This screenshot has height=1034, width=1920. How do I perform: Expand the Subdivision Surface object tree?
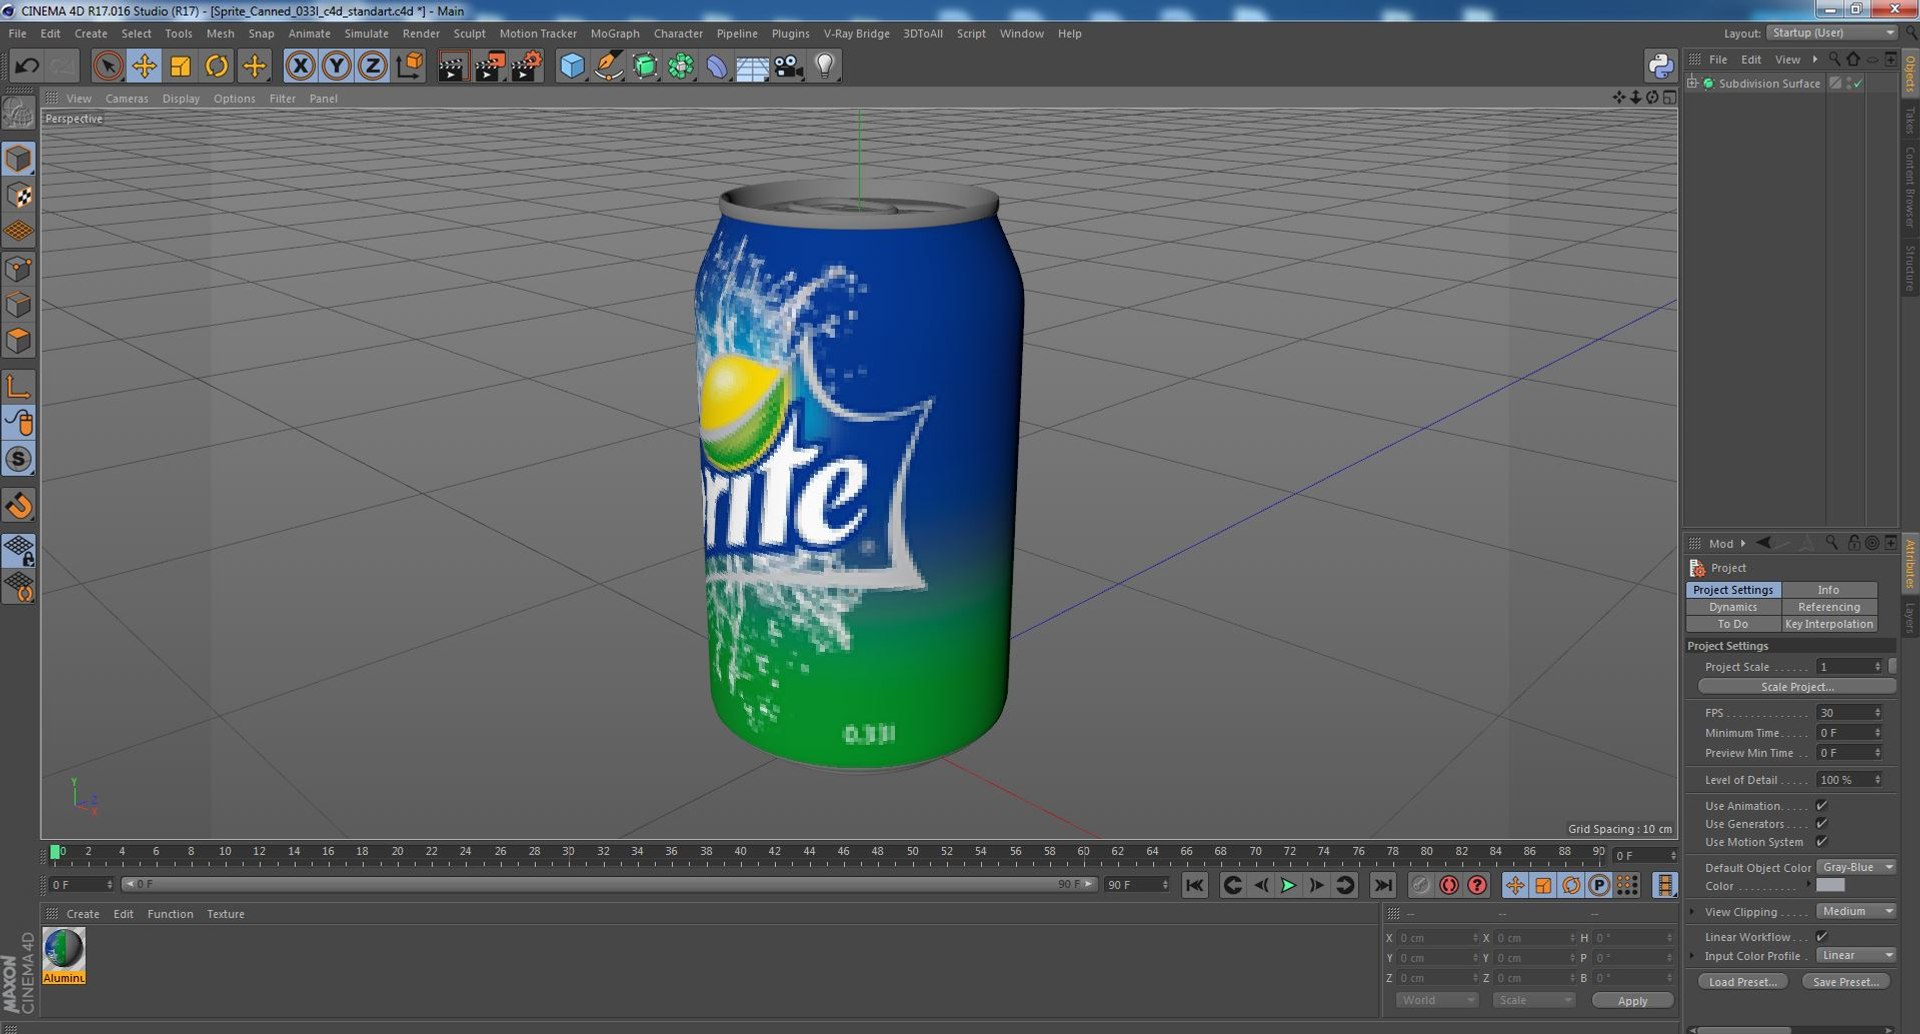[x=1692, y=84]
